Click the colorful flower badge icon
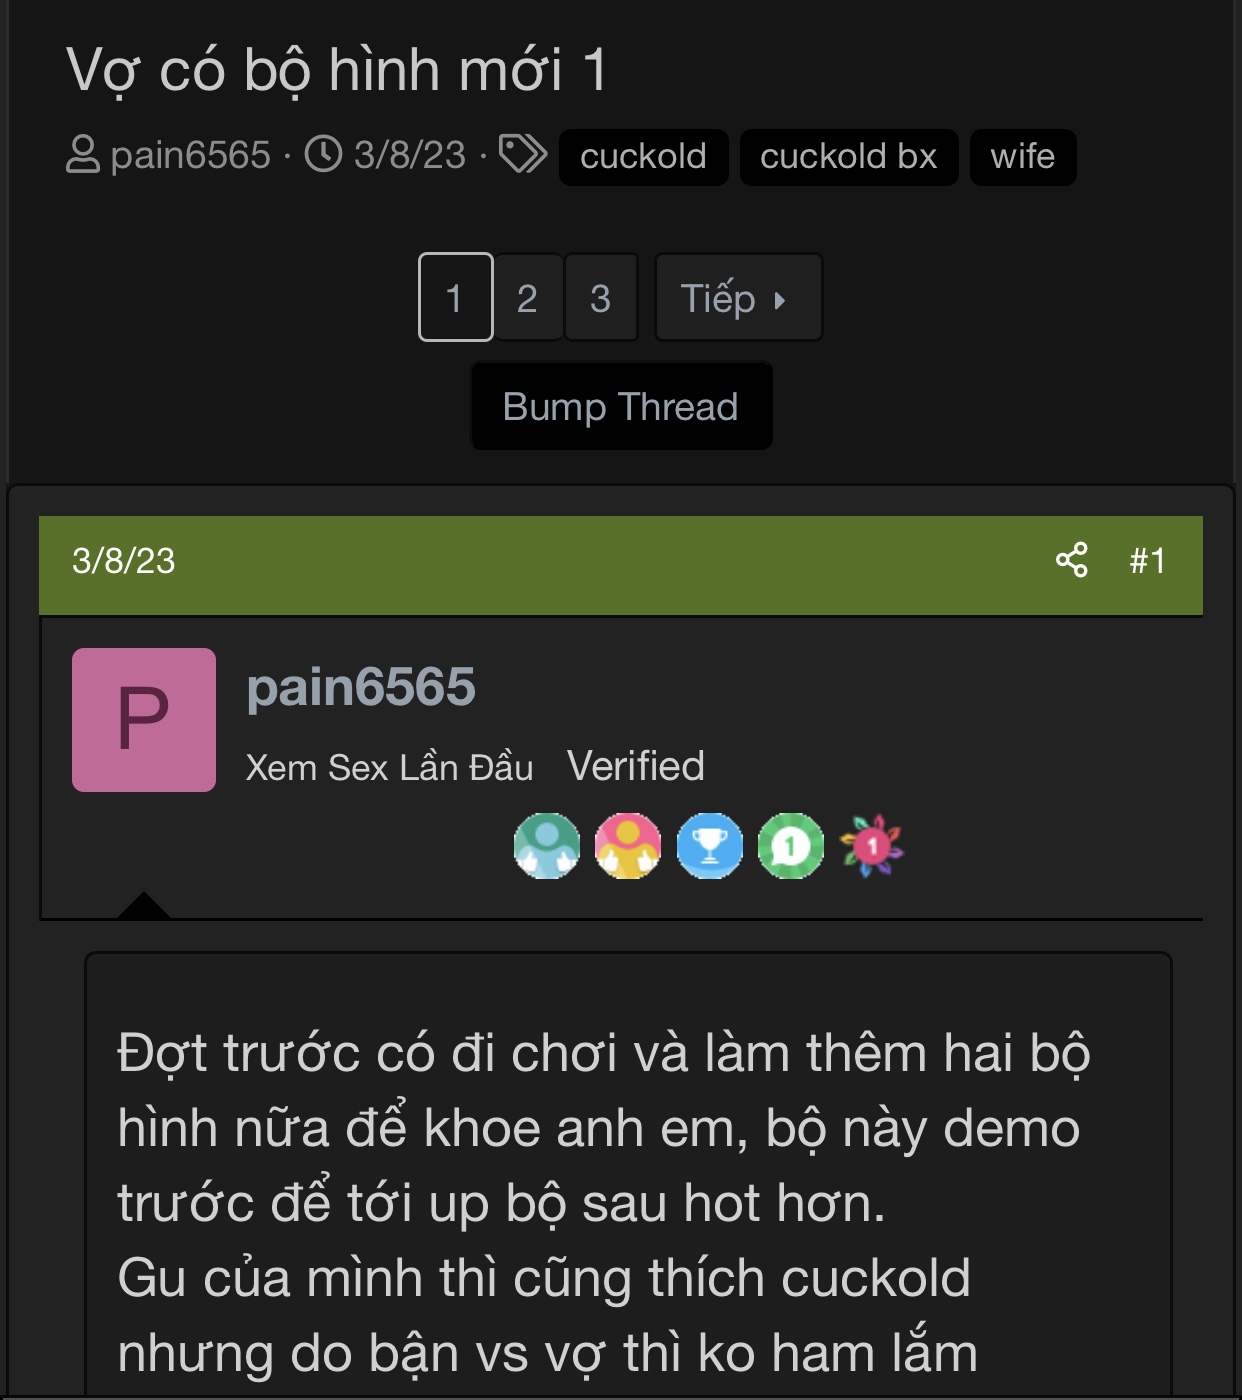Screen dimensions: 1242x1400 pos(872,846)
